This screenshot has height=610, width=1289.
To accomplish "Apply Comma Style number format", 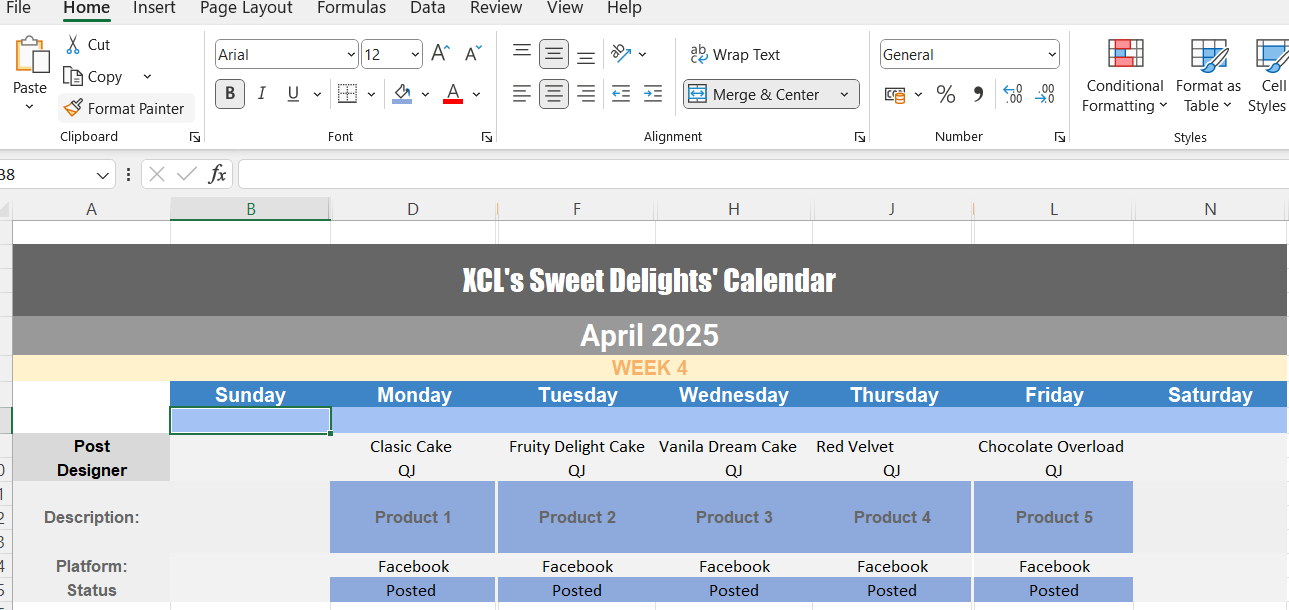I will 978,95.
